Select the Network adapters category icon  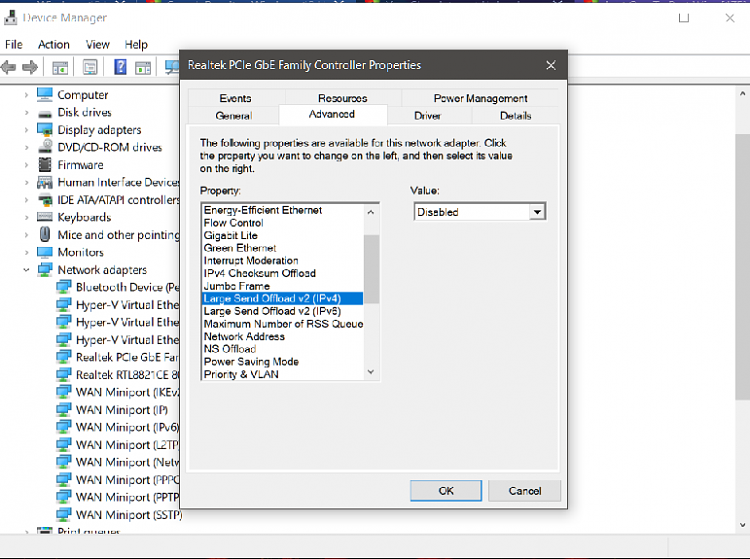(x=44, y=270)
